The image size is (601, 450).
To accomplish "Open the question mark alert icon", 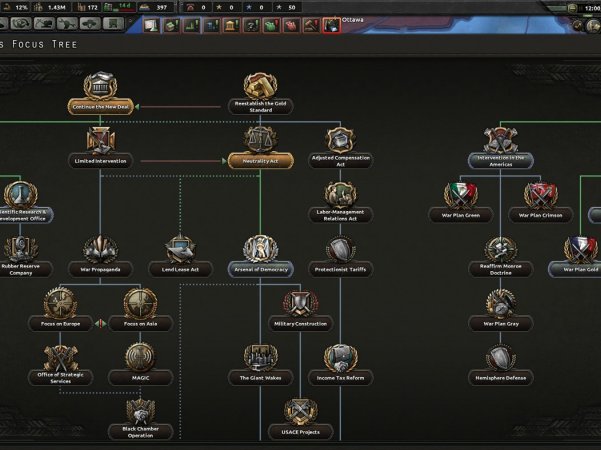I will pos(251,25).
